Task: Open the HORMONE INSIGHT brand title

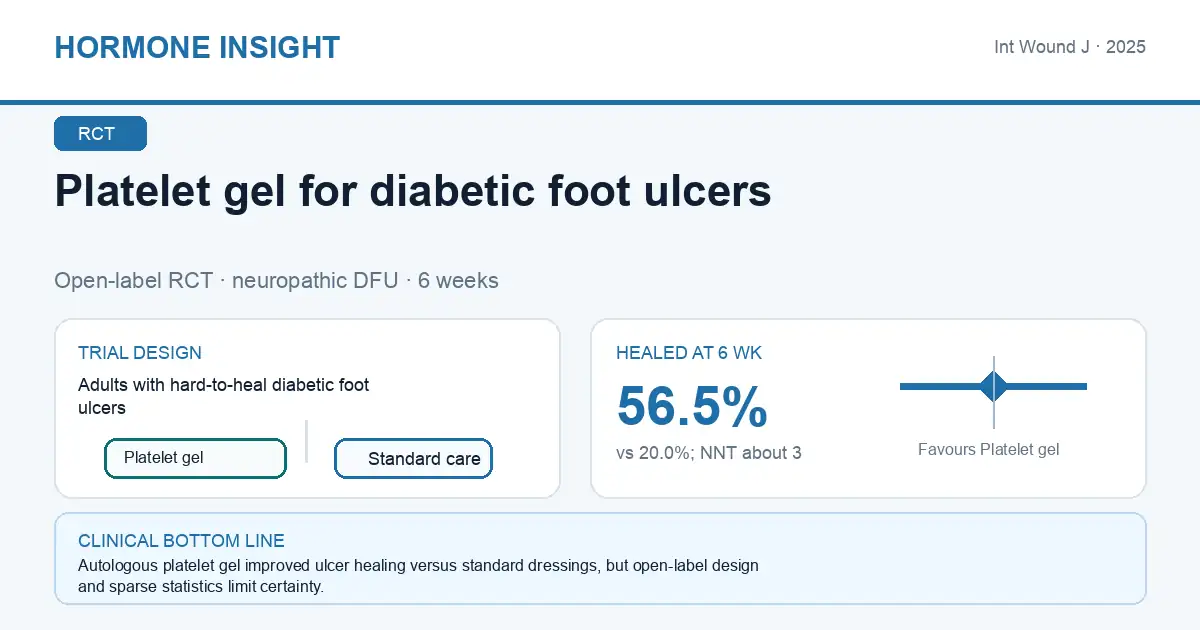Action: 197,47
